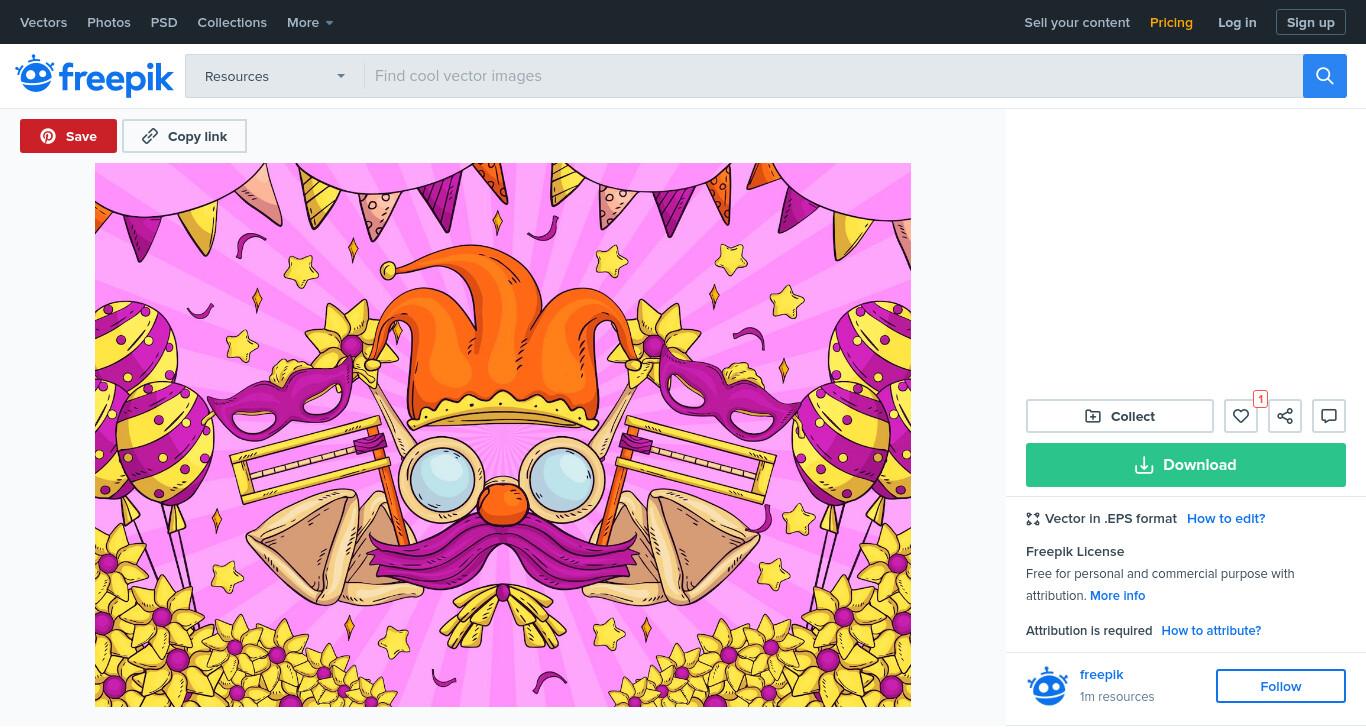This screenshot has width=1366, height=728.
Task: Click the Purim carnival illustration preview
Action: pos(503,435)
